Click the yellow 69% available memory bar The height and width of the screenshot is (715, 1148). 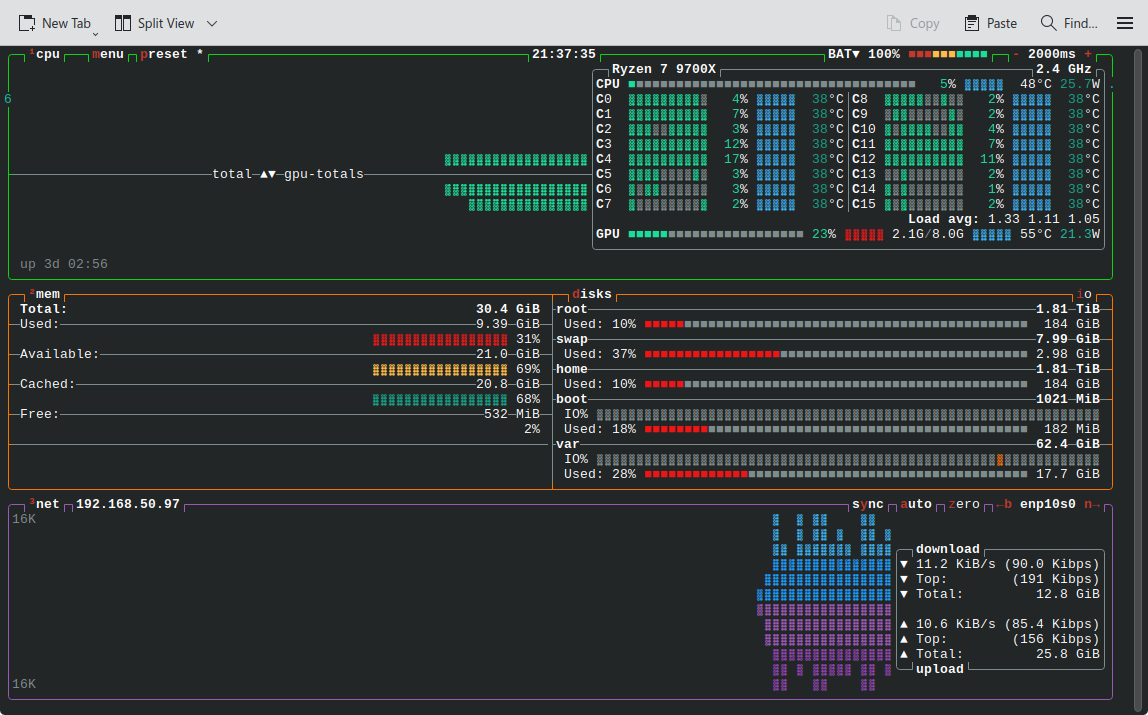point(440,370)
